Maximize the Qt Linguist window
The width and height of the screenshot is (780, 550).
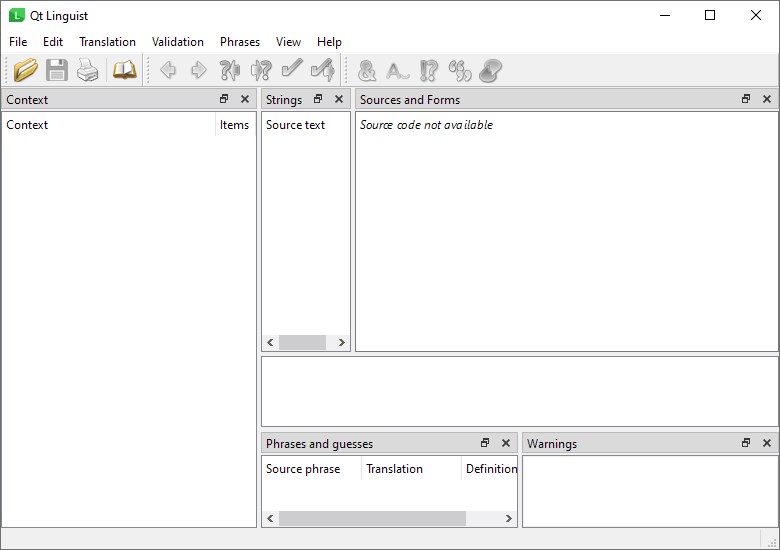pos(710,15)
